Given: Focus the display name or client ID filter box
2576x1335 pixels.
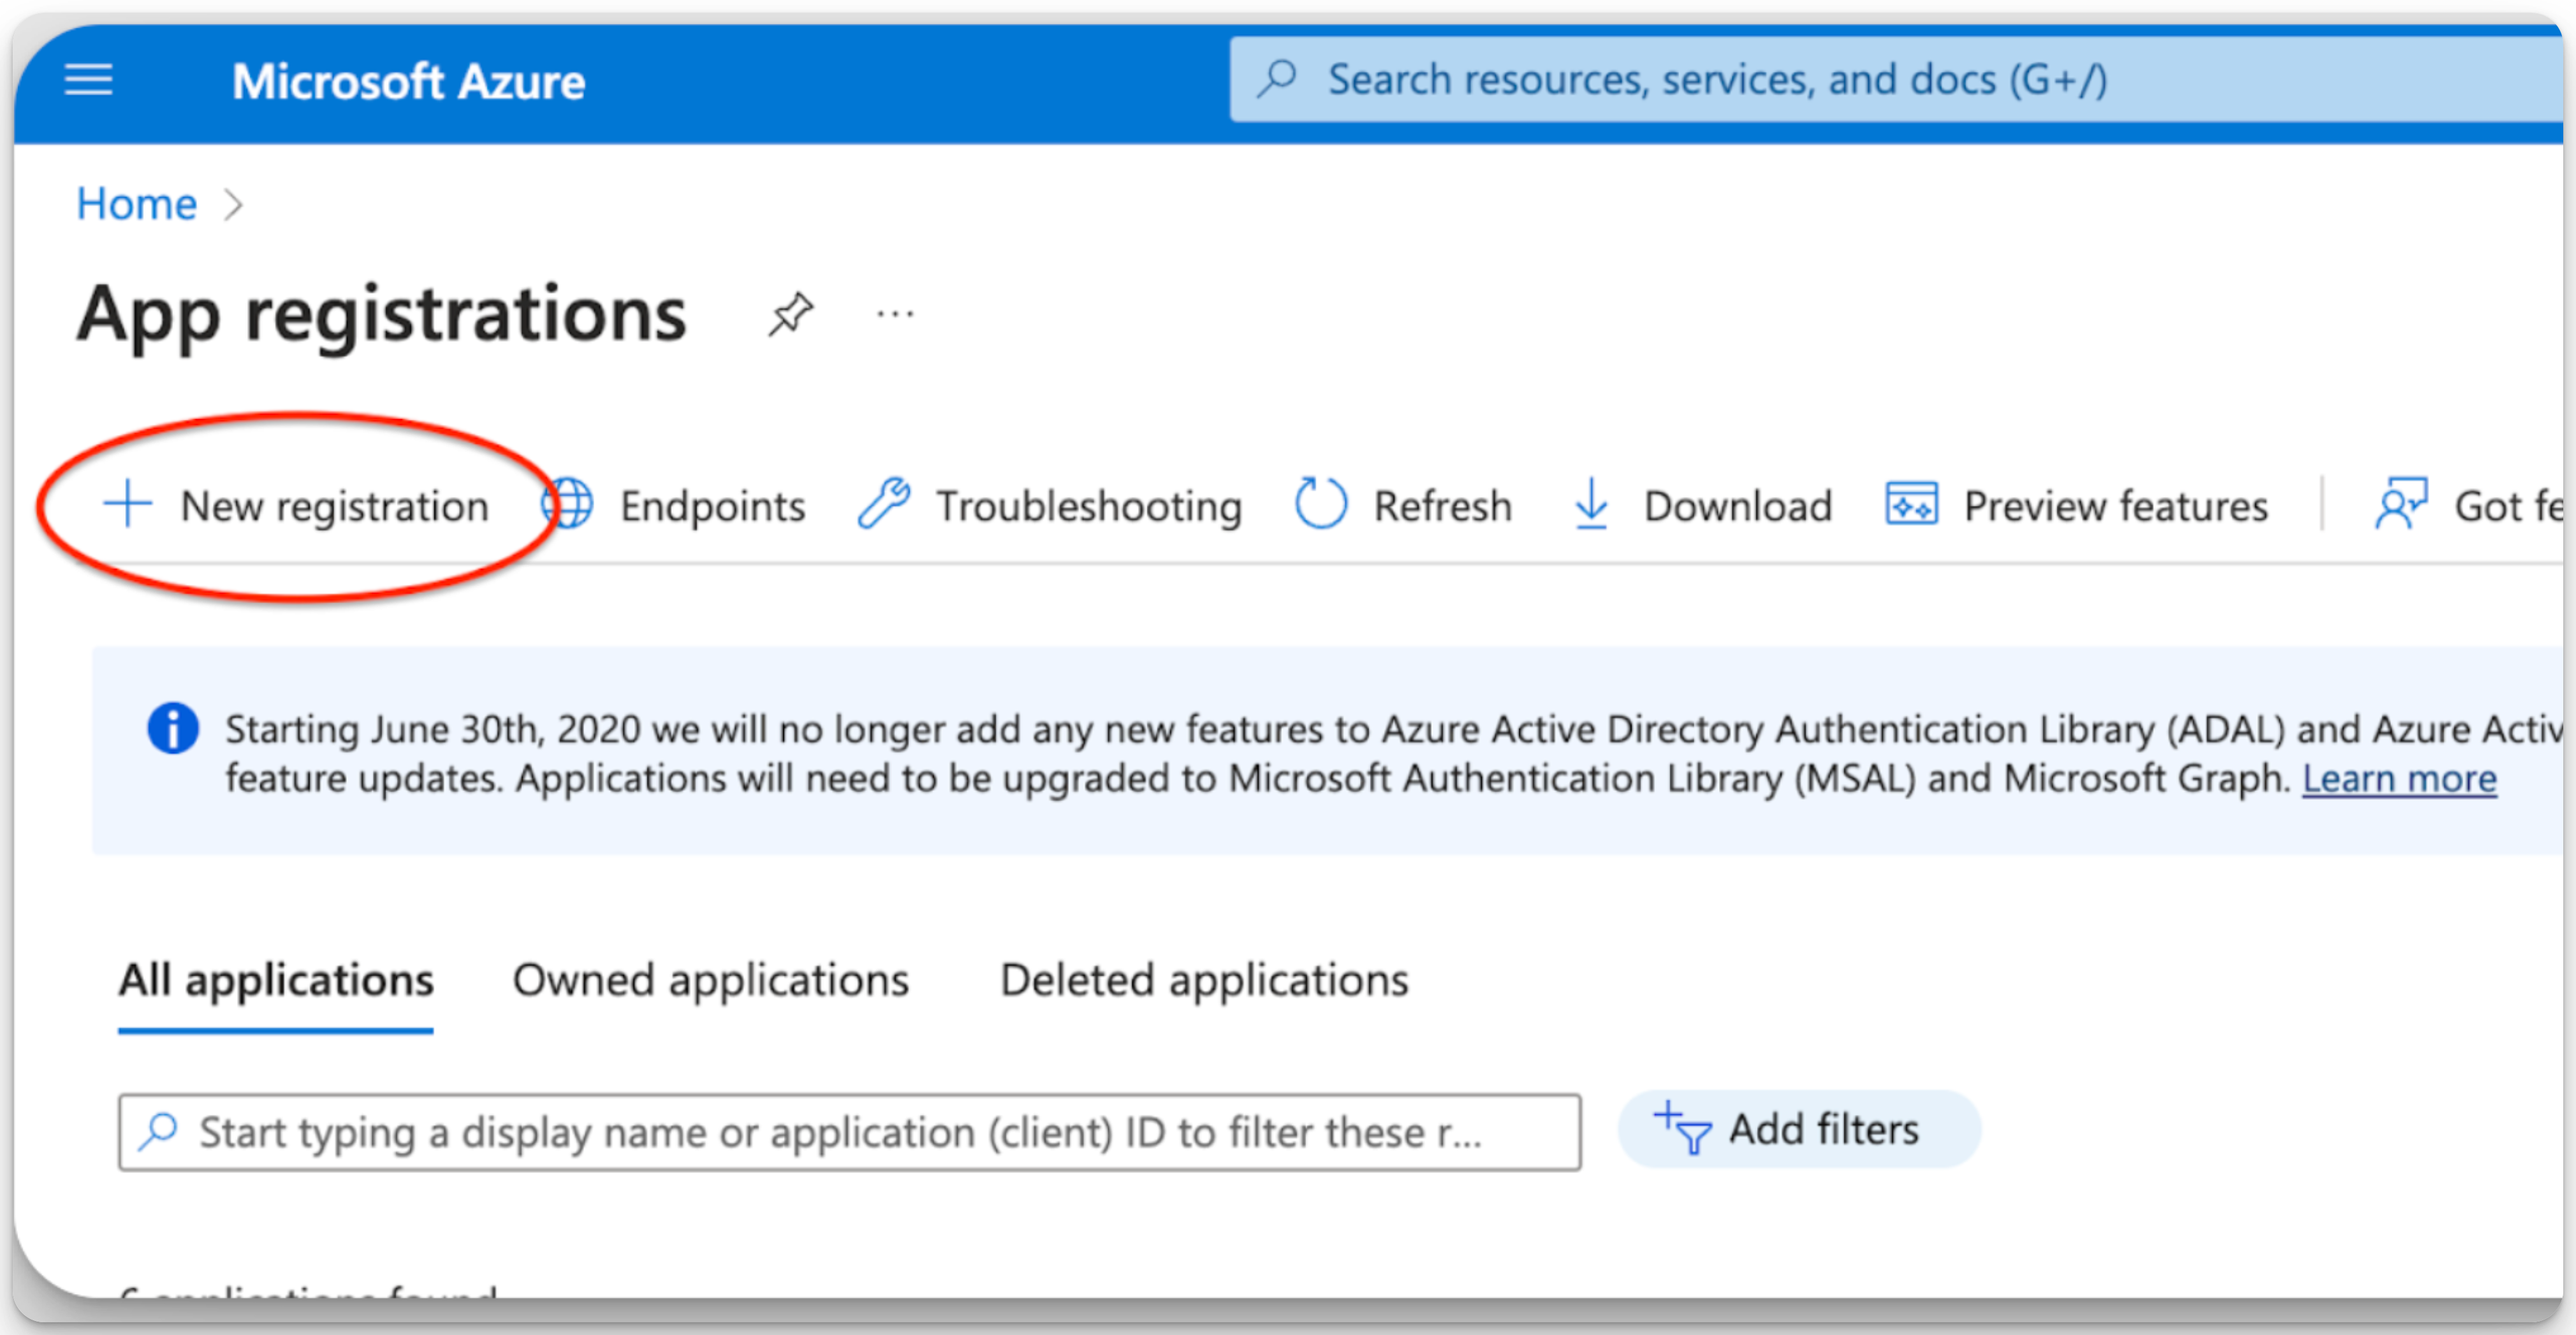Looking at the screenshot, I should pyautogui.click(x=849, y=1132).
